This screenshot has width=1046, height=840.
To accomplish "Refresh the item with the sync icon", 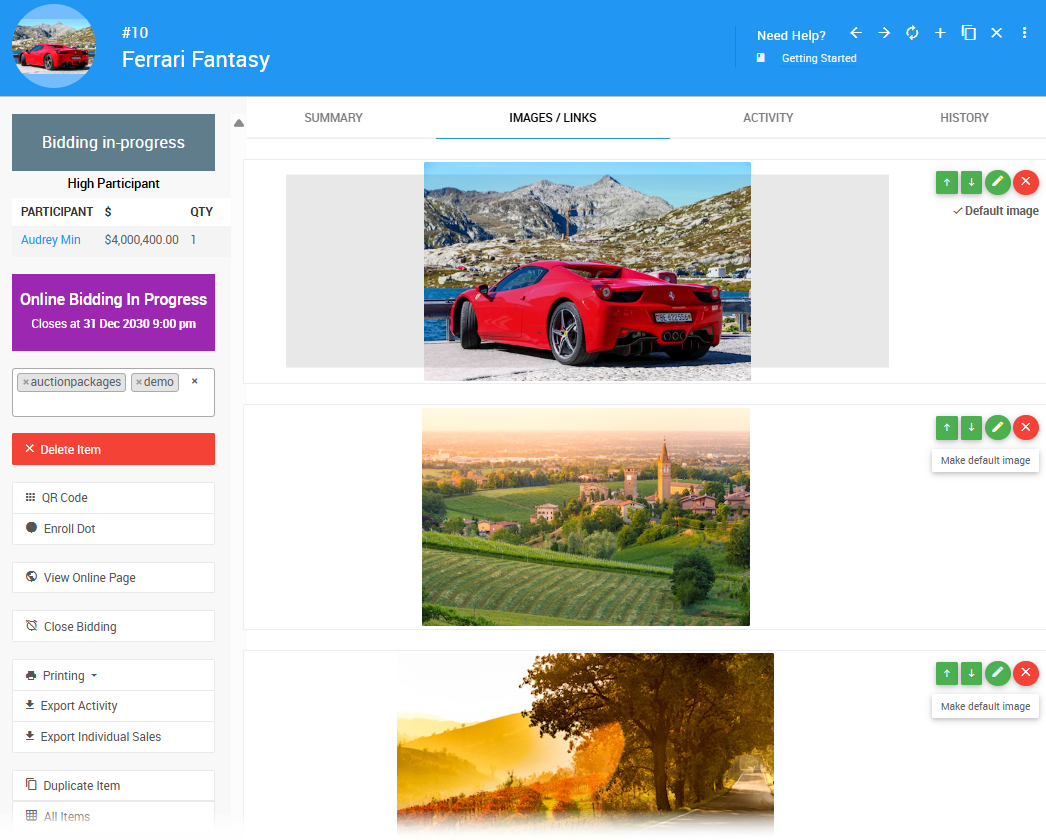I will point(912,33).
